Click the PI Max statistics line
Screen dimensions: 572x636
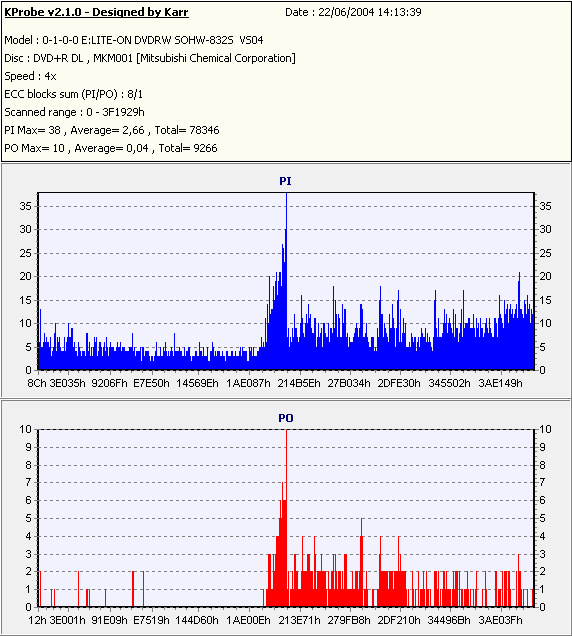coord(112,130)
